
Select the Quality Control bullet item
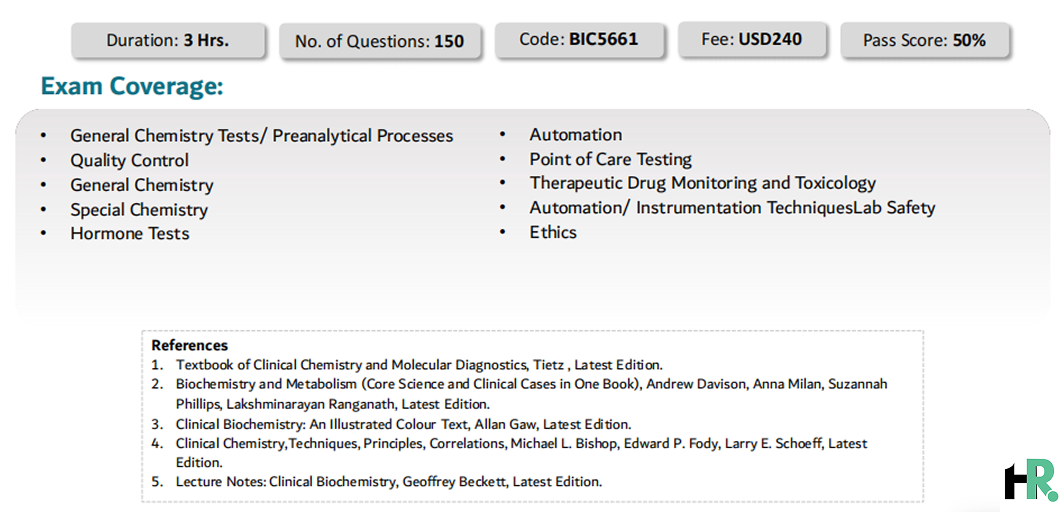(130, 161)
